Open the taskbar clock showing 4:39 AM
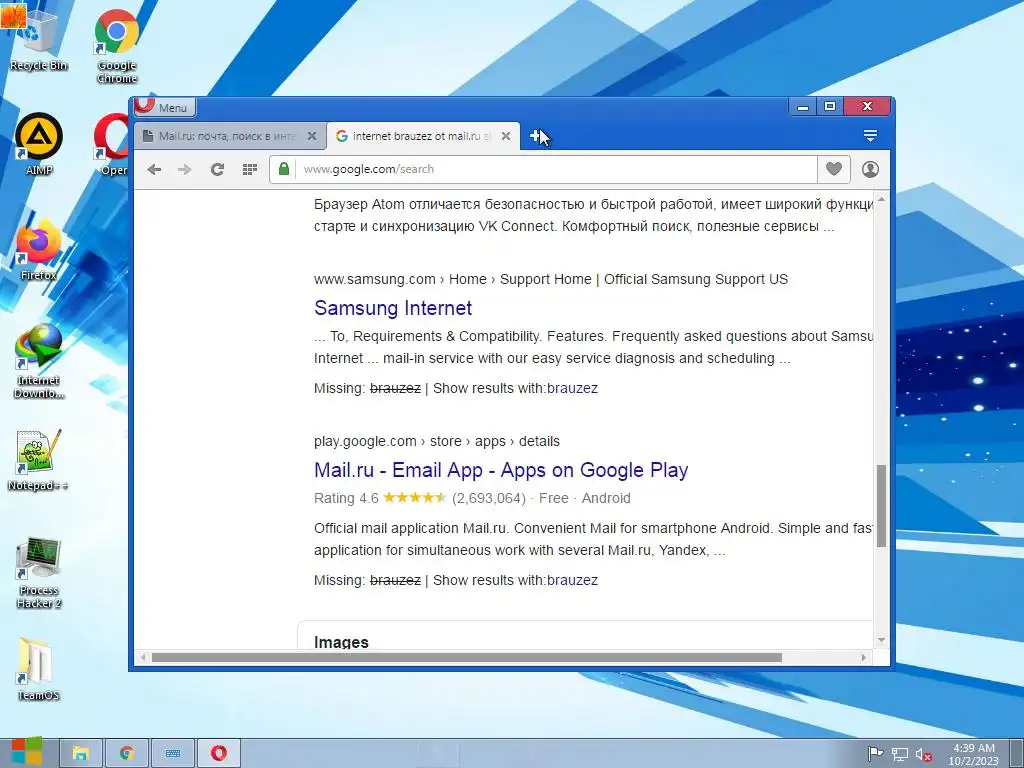This screenshot has height=768, width=1024. 973,754
